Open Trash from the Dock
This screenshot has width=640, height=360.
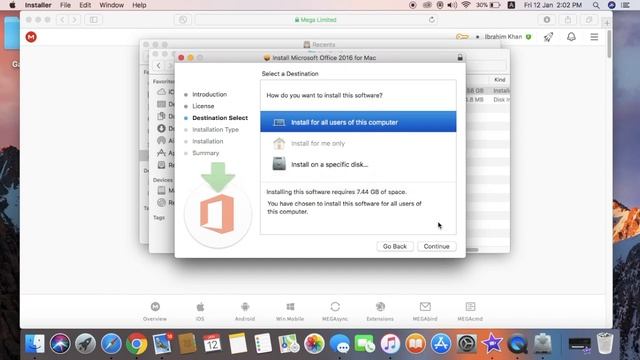point(605,343)
